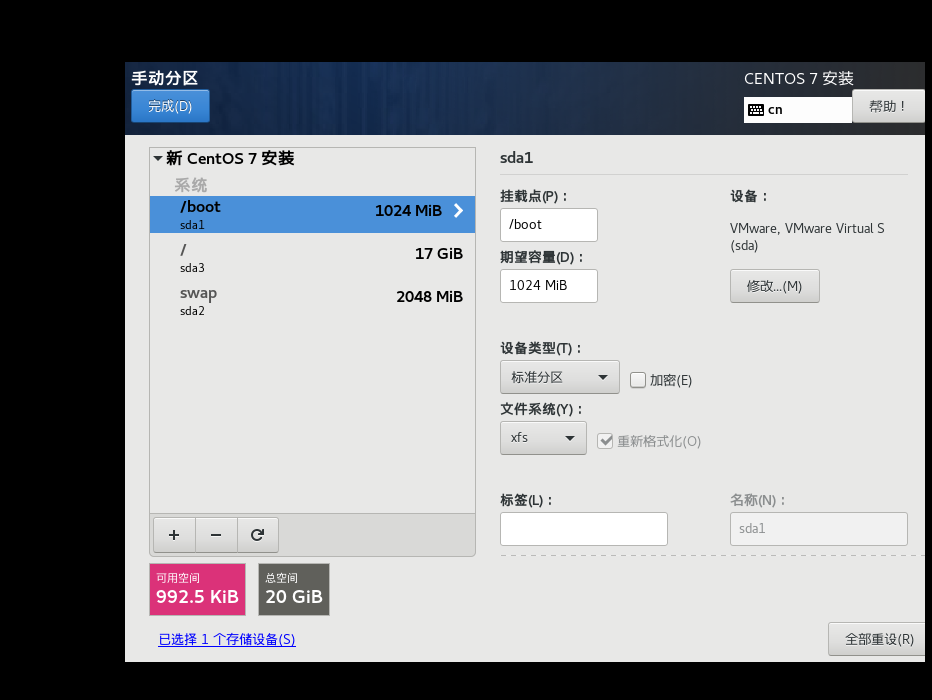Click the 完成(D) done button
This screenshot has height=700, width=932.
170,106
